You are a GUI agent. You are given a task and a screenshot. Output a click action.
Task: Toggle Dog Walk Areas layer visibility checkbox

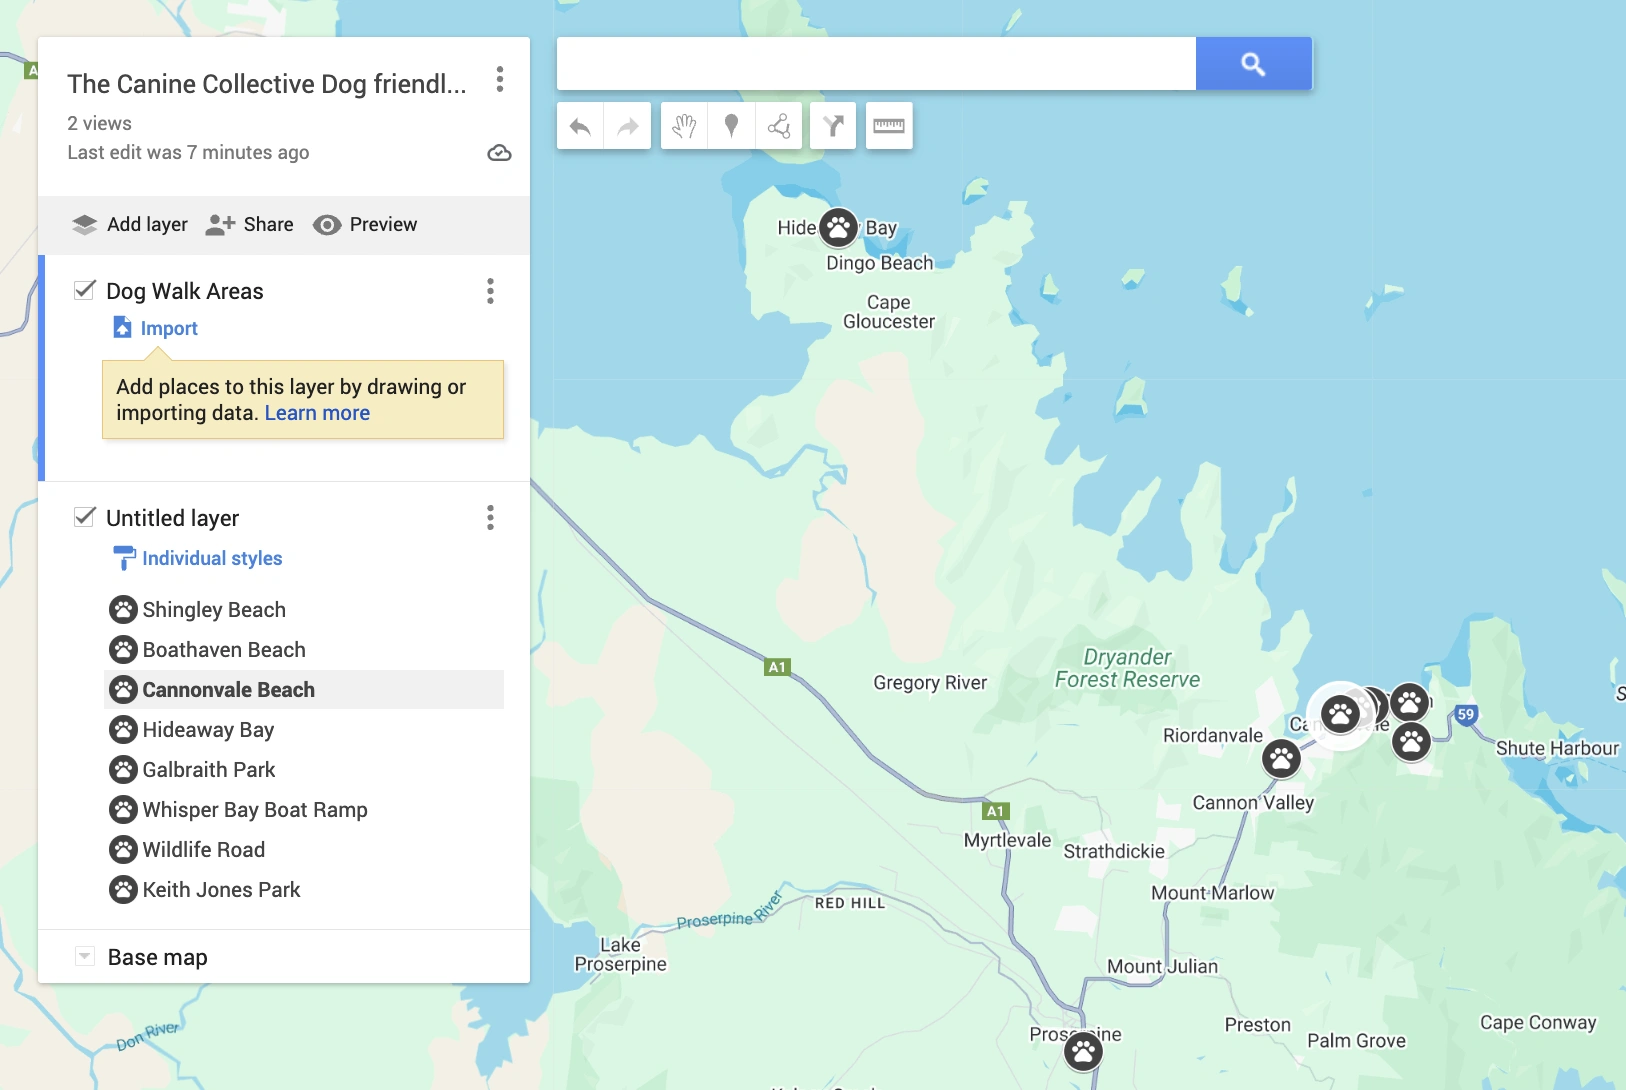click(85, 290)
